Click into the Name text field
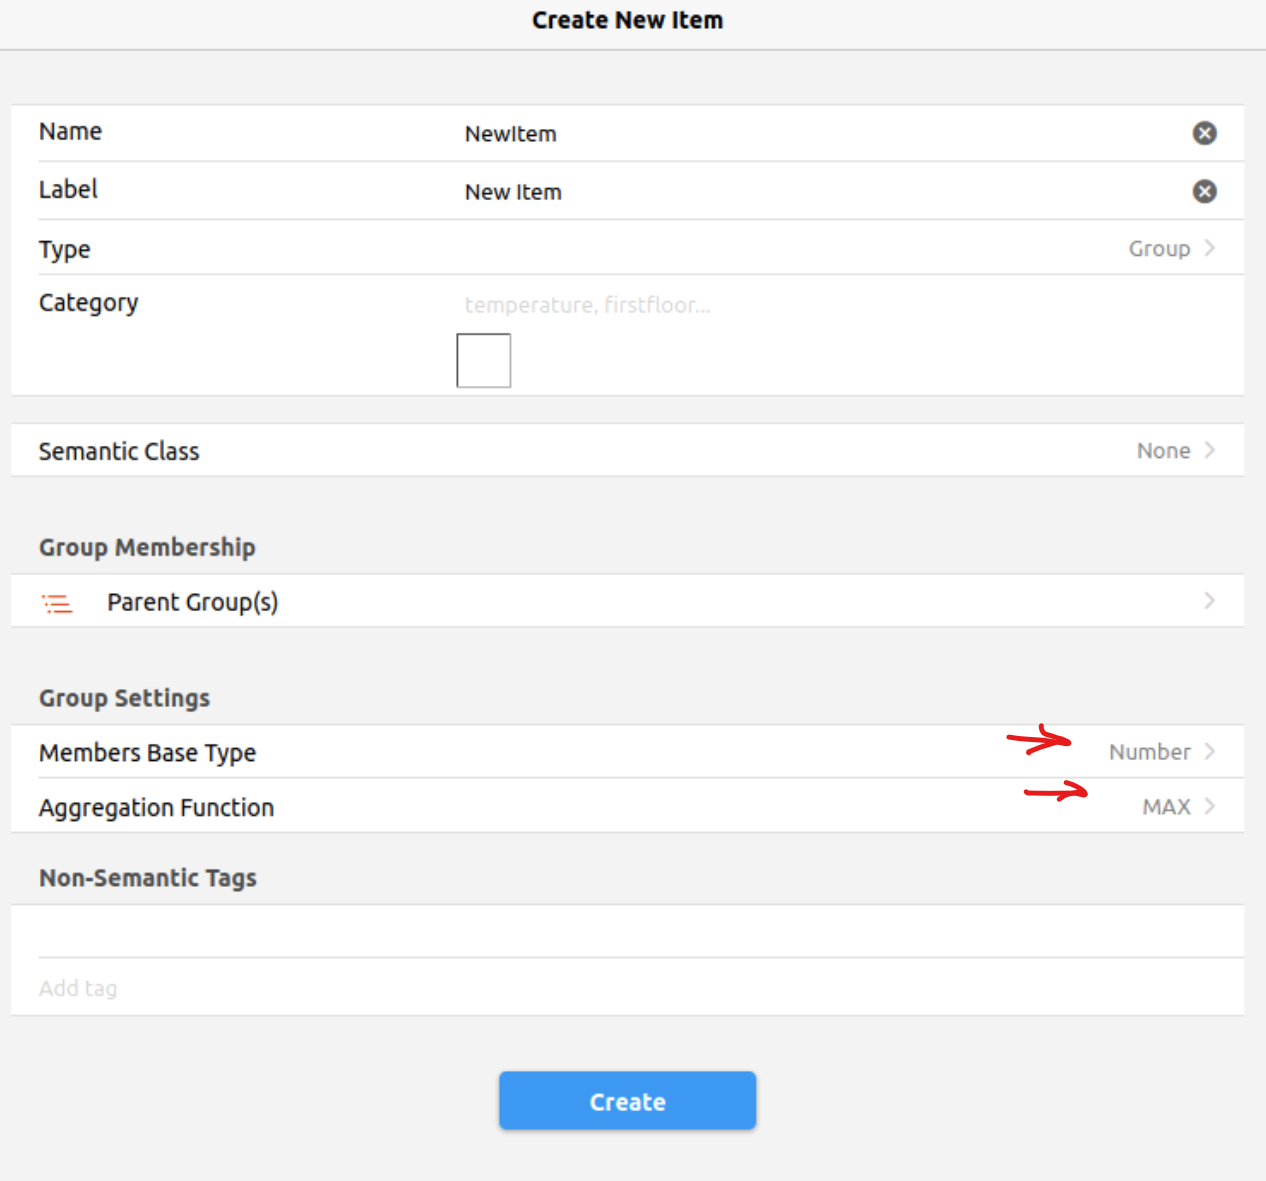This screenshot has width=1266, height=1181. [800, 134]
